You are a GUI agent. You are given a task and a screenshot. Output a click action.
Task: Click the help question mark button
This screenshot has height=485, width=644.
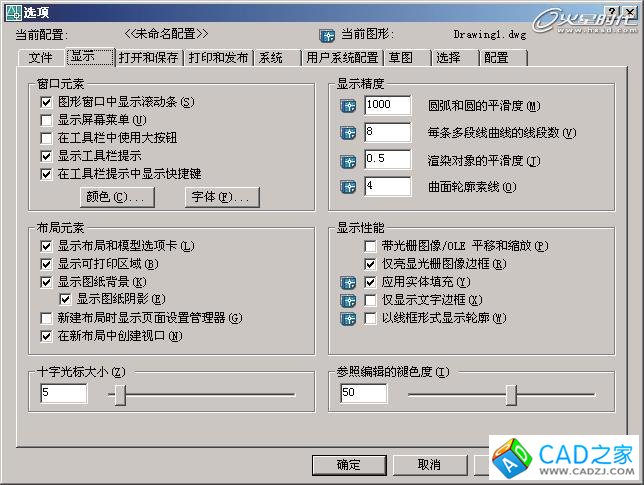pos(612,11)
